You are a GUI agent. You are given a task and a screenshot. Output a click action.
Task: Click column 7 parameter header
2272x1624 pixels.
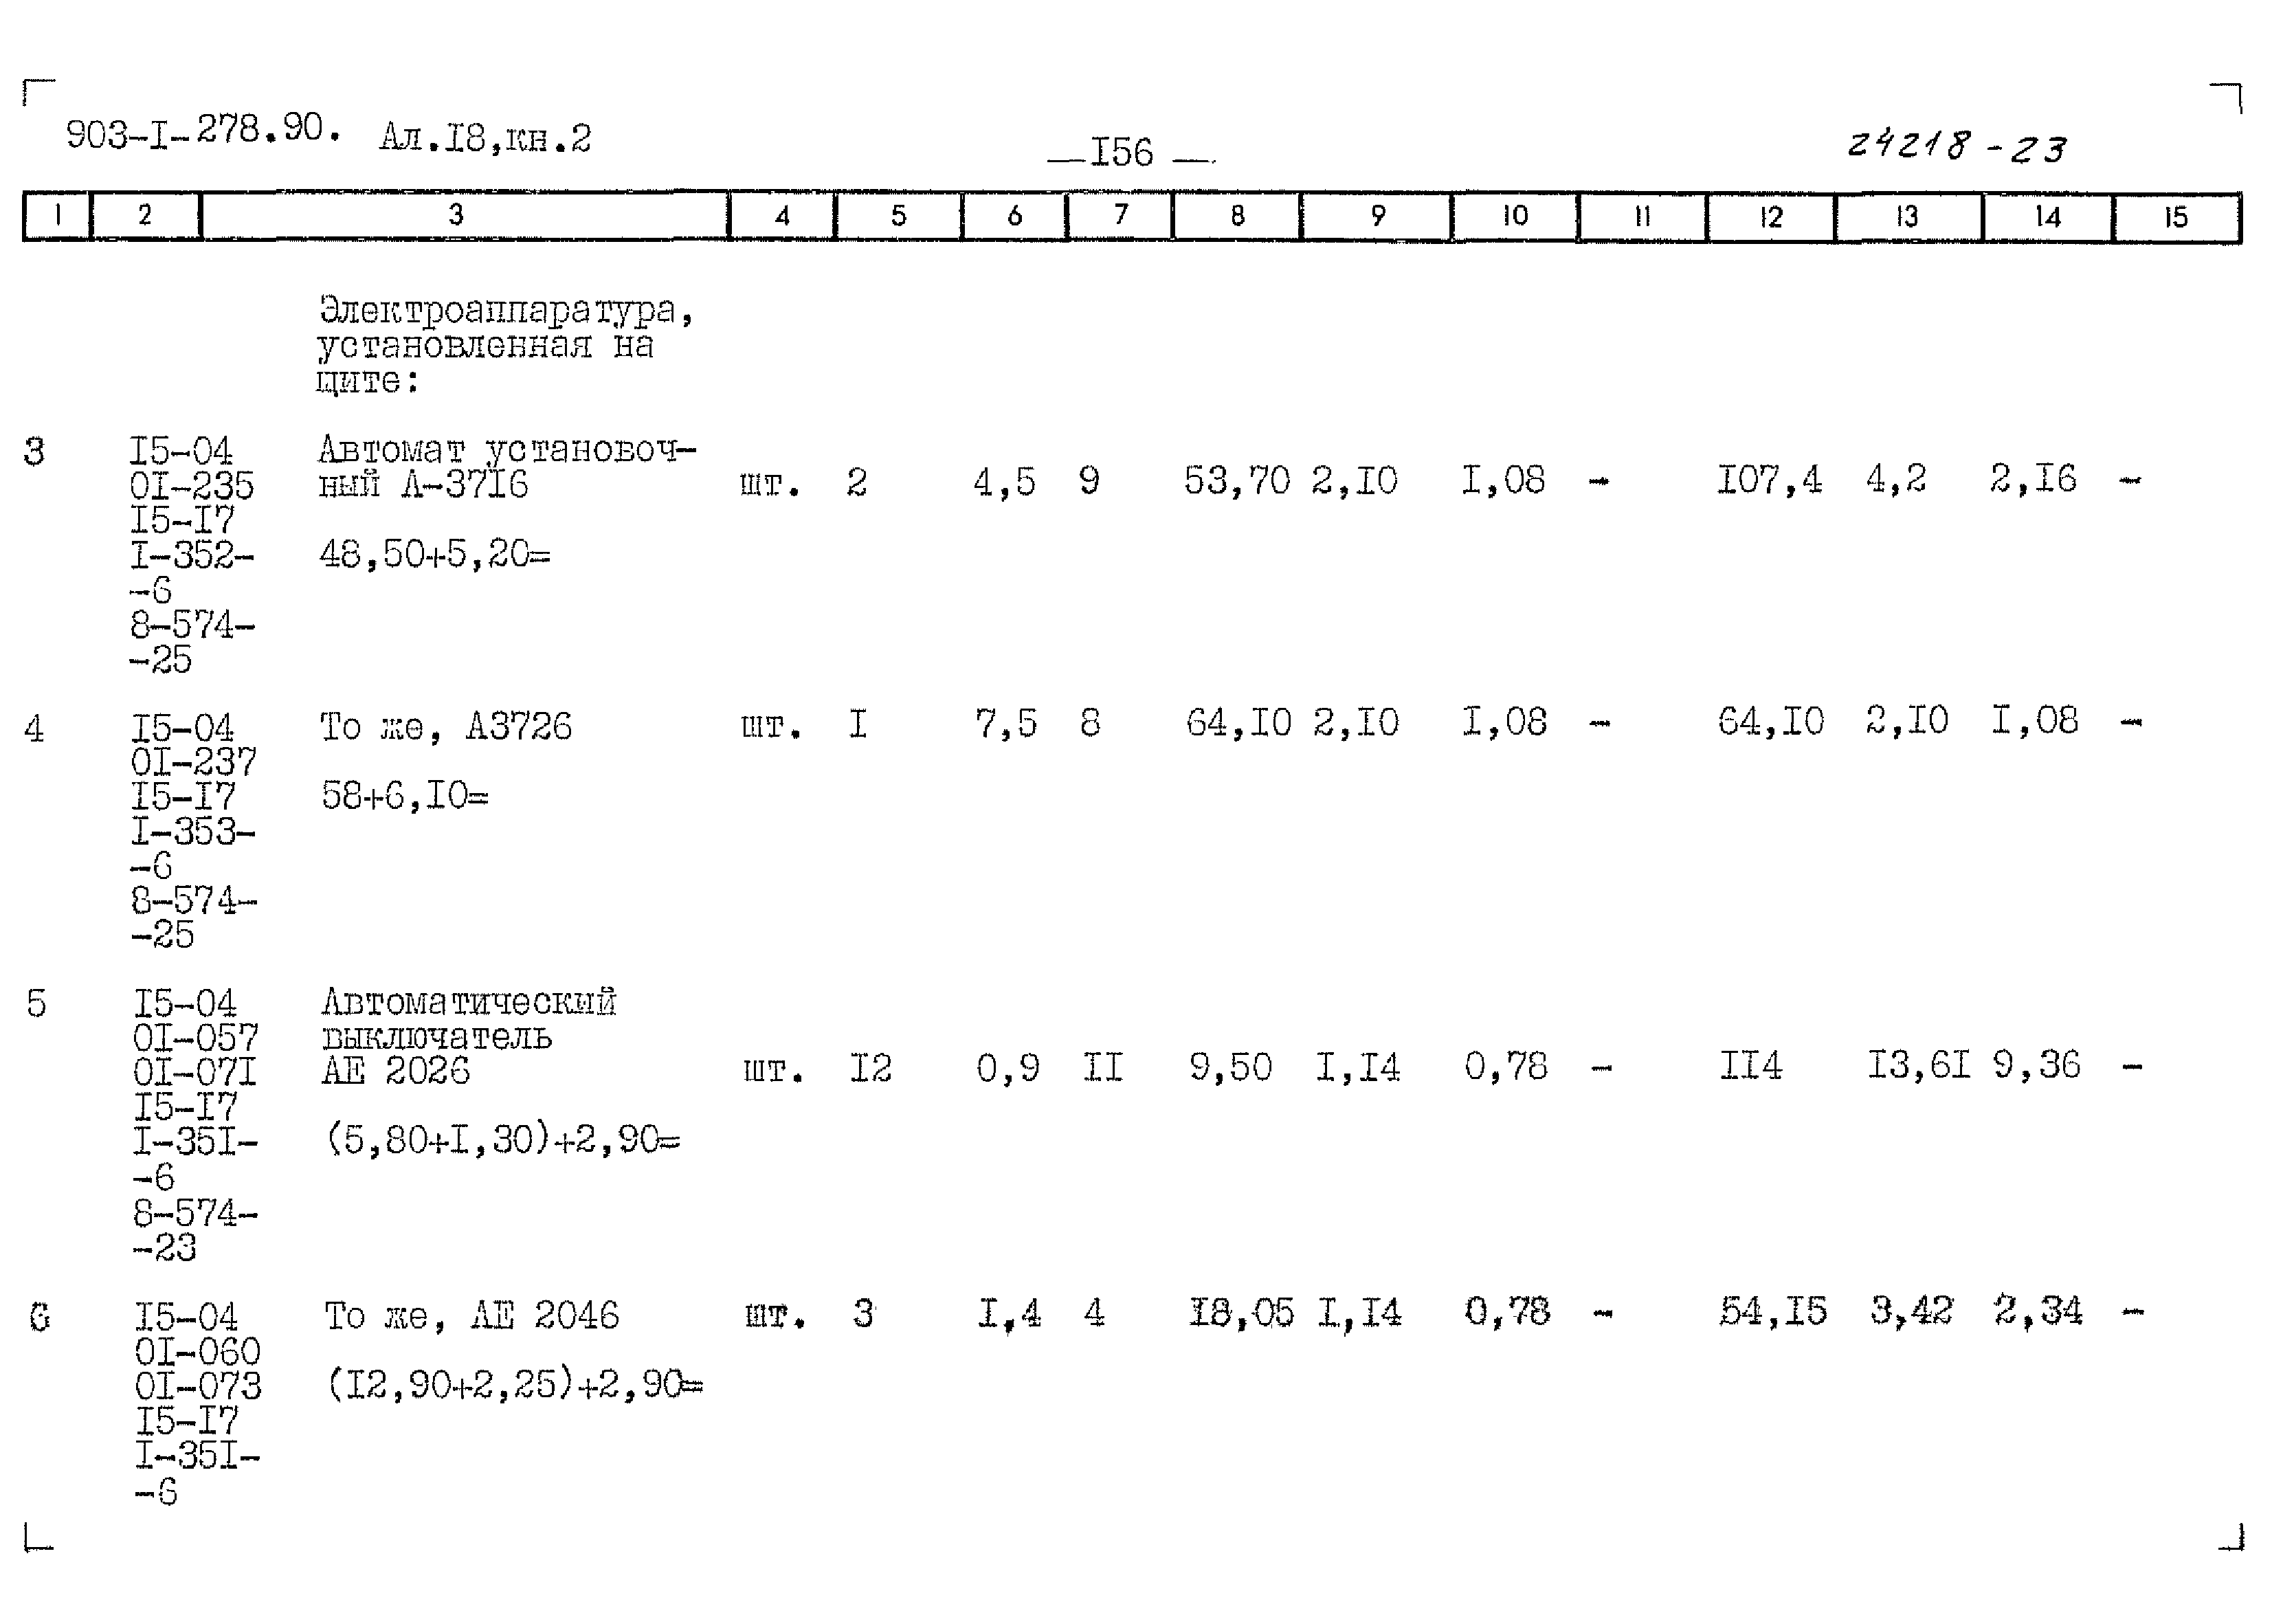coord(1117,214)
